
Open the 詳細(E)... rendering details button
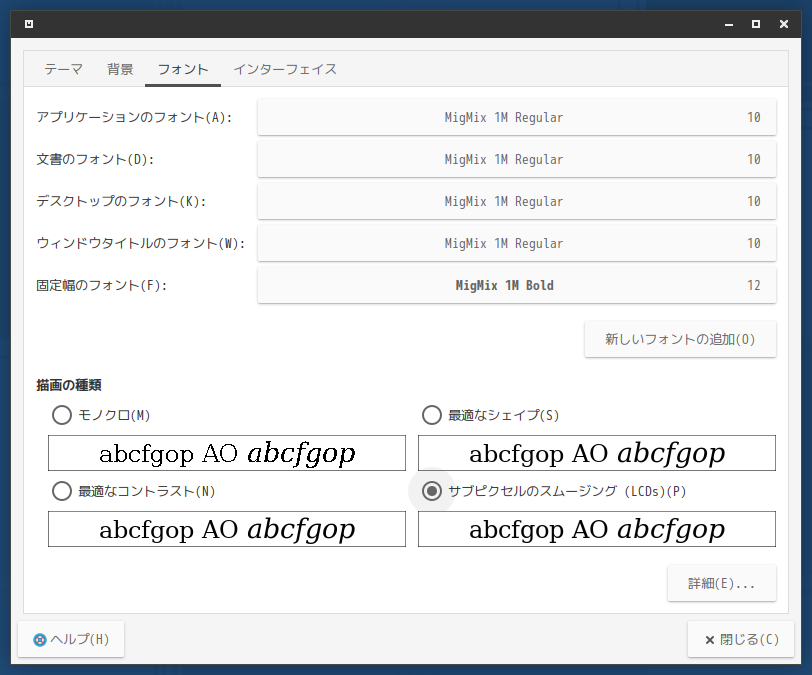coord(721,584)
